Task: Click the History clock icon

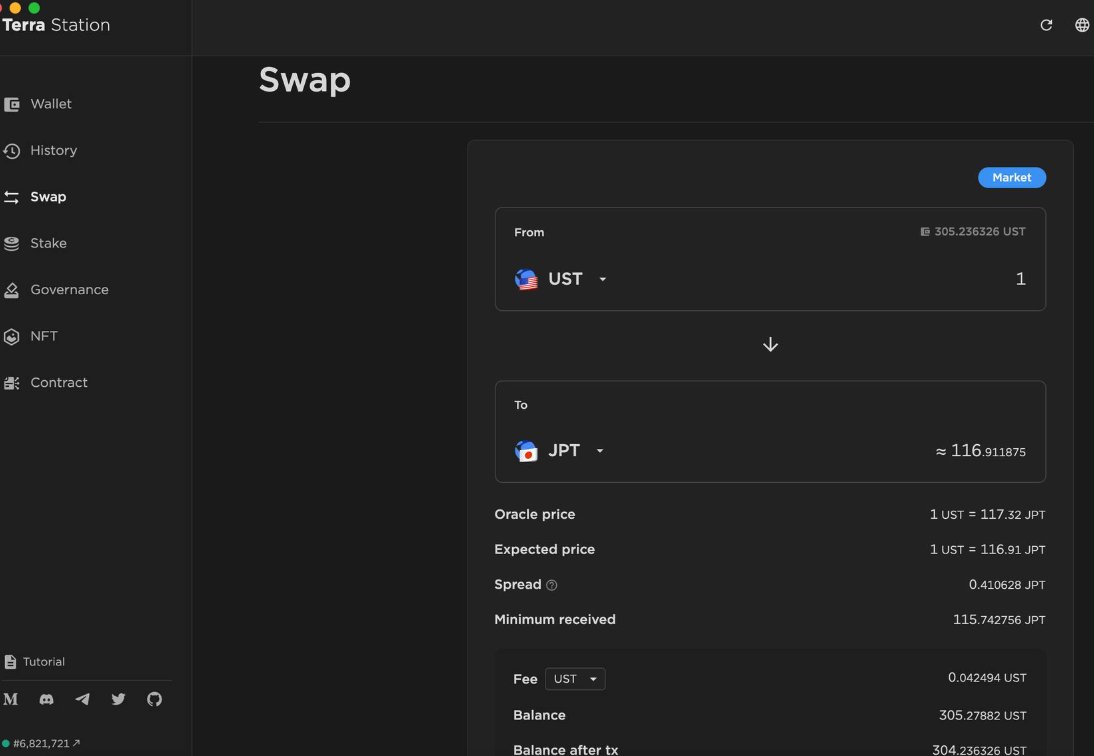Action: pyautogui.click(x=11, y=151)
